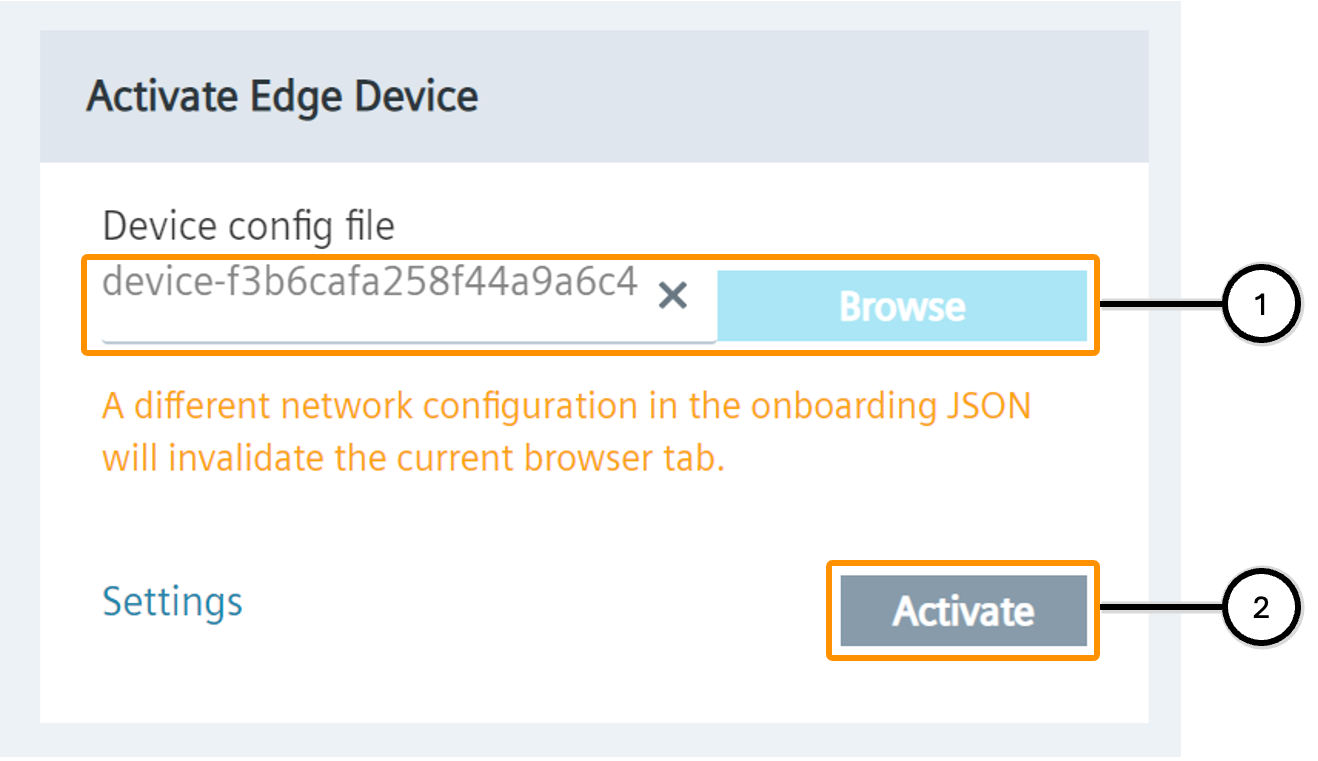Open the Settings link

[x=172, y=602]
